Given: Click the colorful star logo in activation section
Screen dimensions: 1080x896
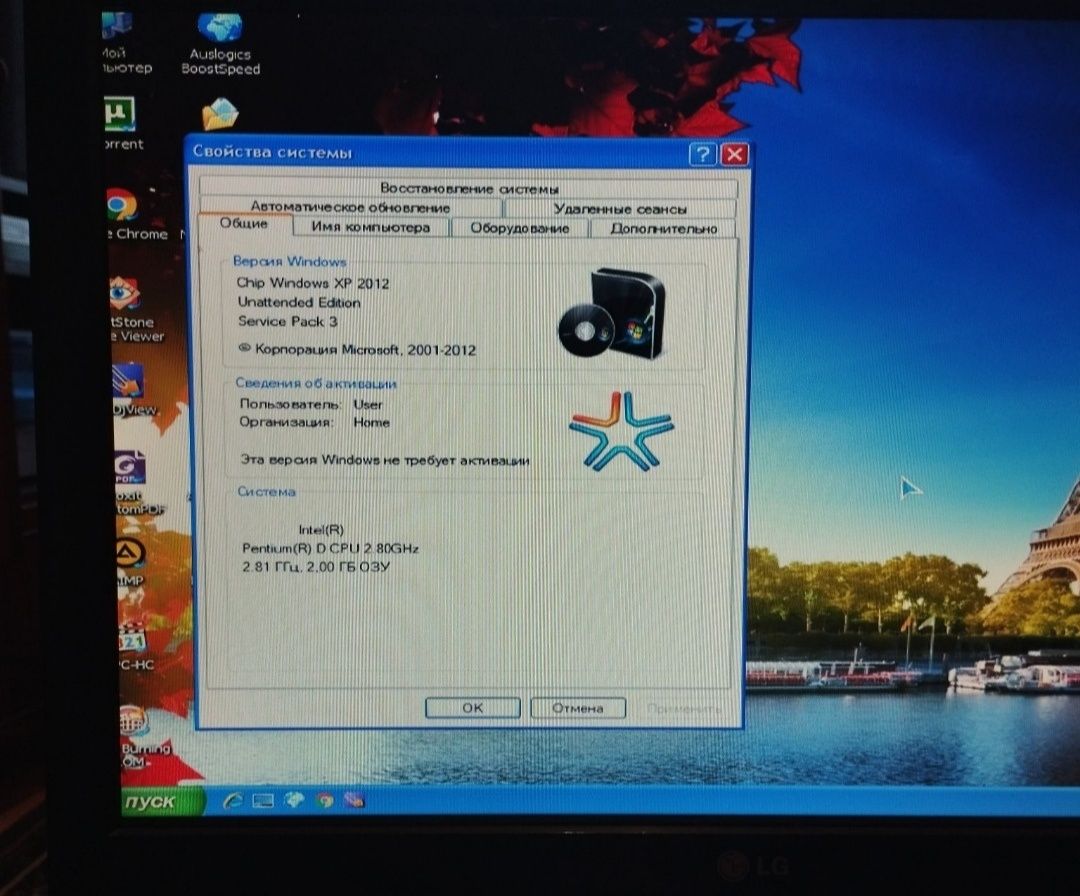Looking at the screenshot, I should pyautogui.click(x=621, y=430).
